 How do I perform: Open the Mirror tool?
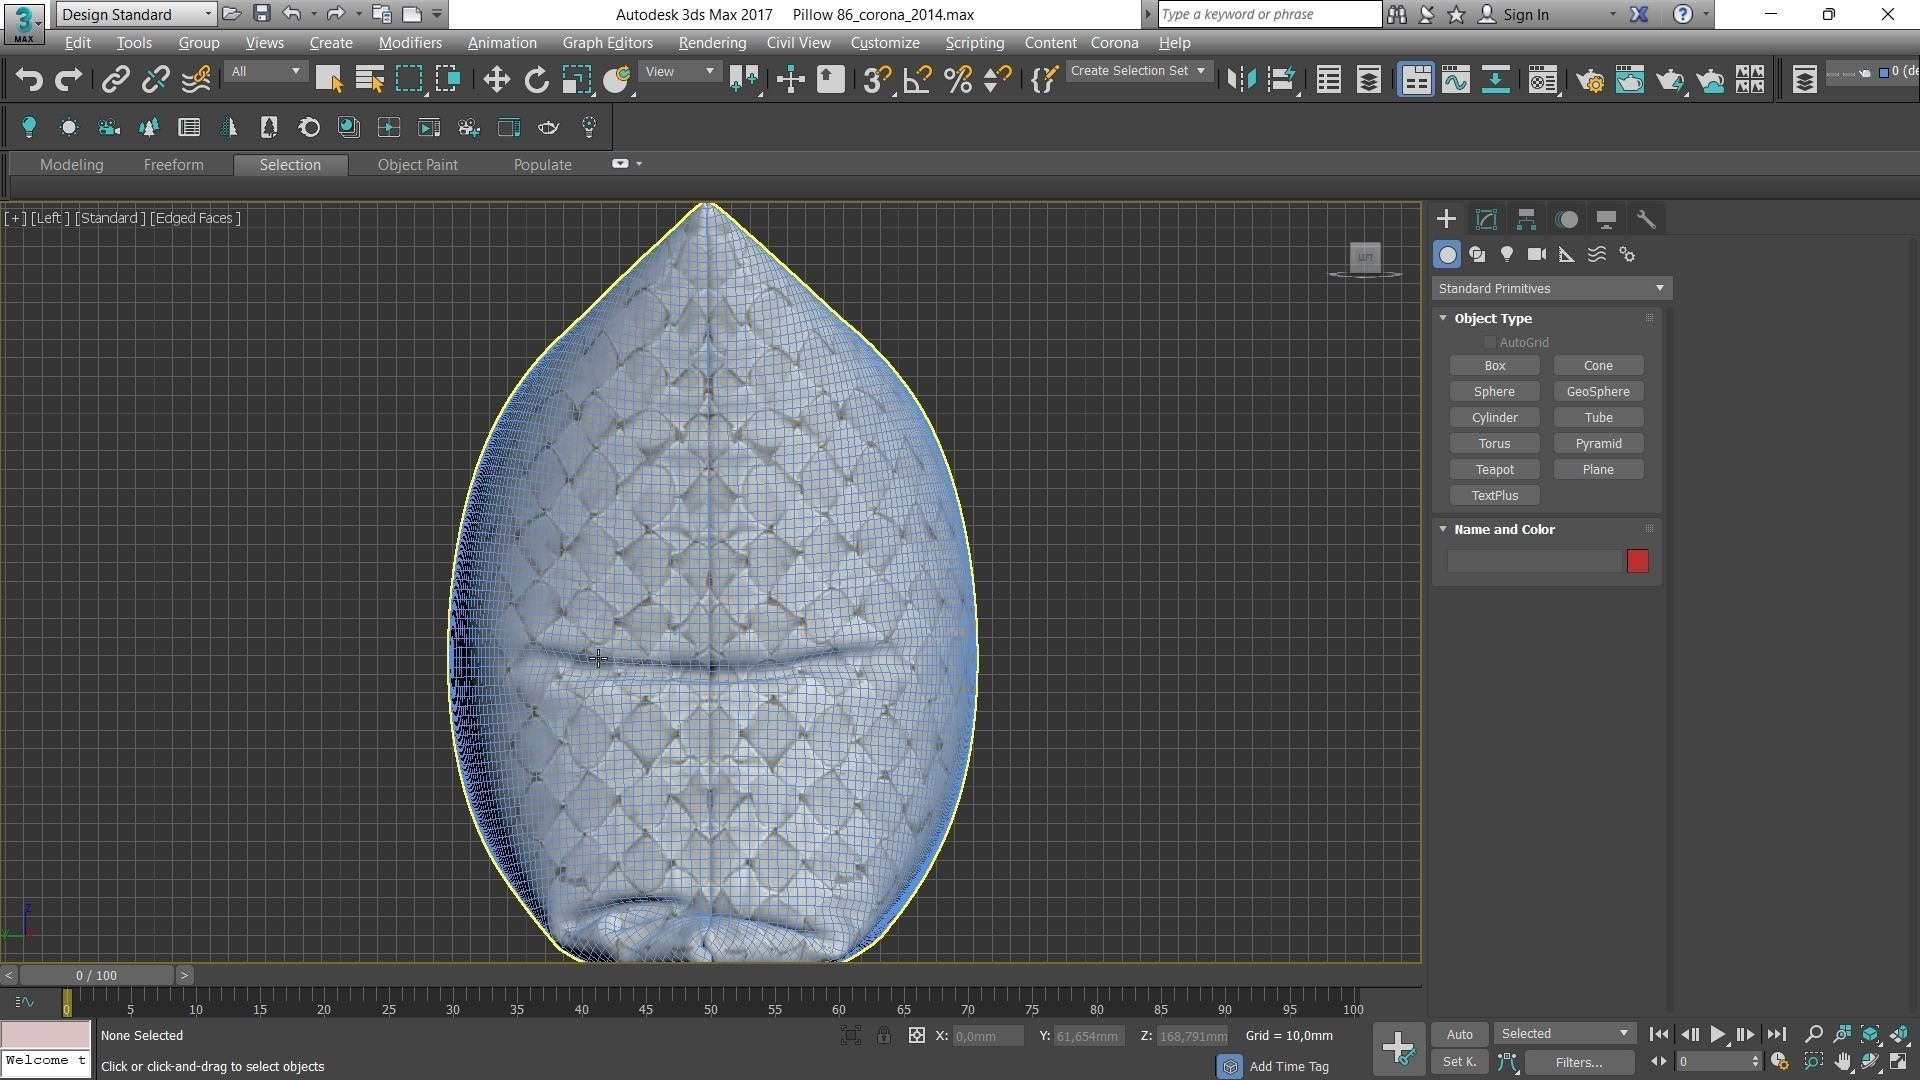1241,80
